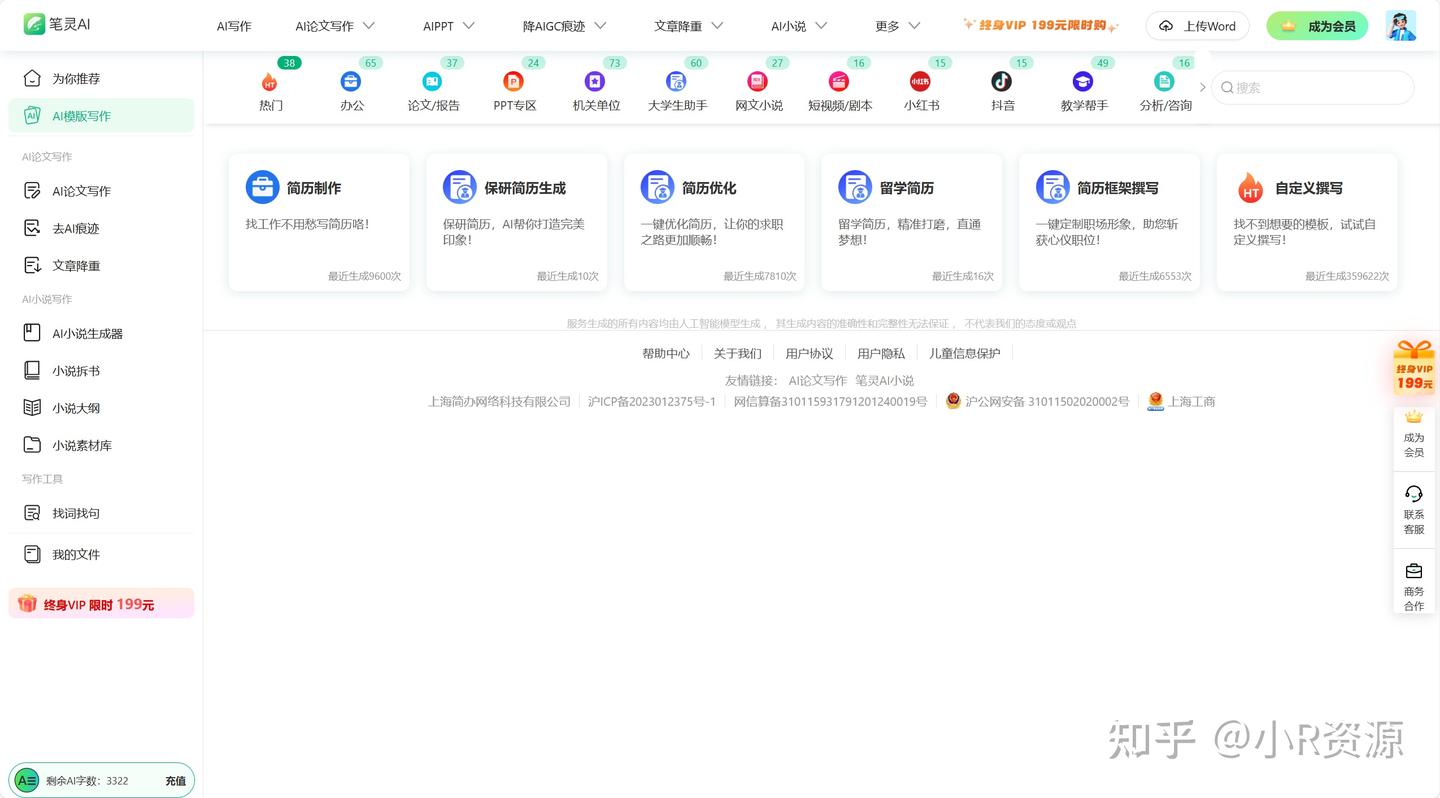Image resolution: width=1440 pixels, height=798 pixels.
Task: Click the 终身VIP 199元限时购 top promo
Action: point(1040,25)
